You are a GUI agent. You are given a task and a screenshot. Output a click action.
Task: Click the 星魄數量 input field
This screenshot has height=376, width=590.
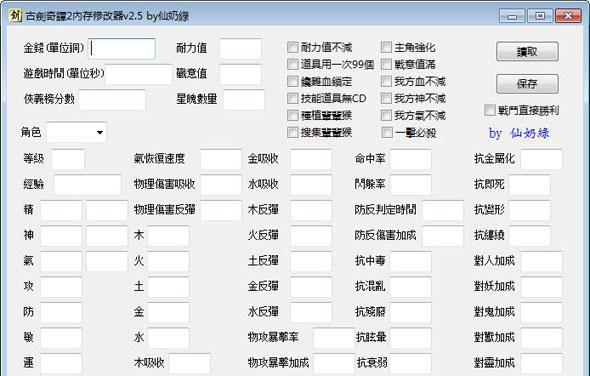coord(244,99)
